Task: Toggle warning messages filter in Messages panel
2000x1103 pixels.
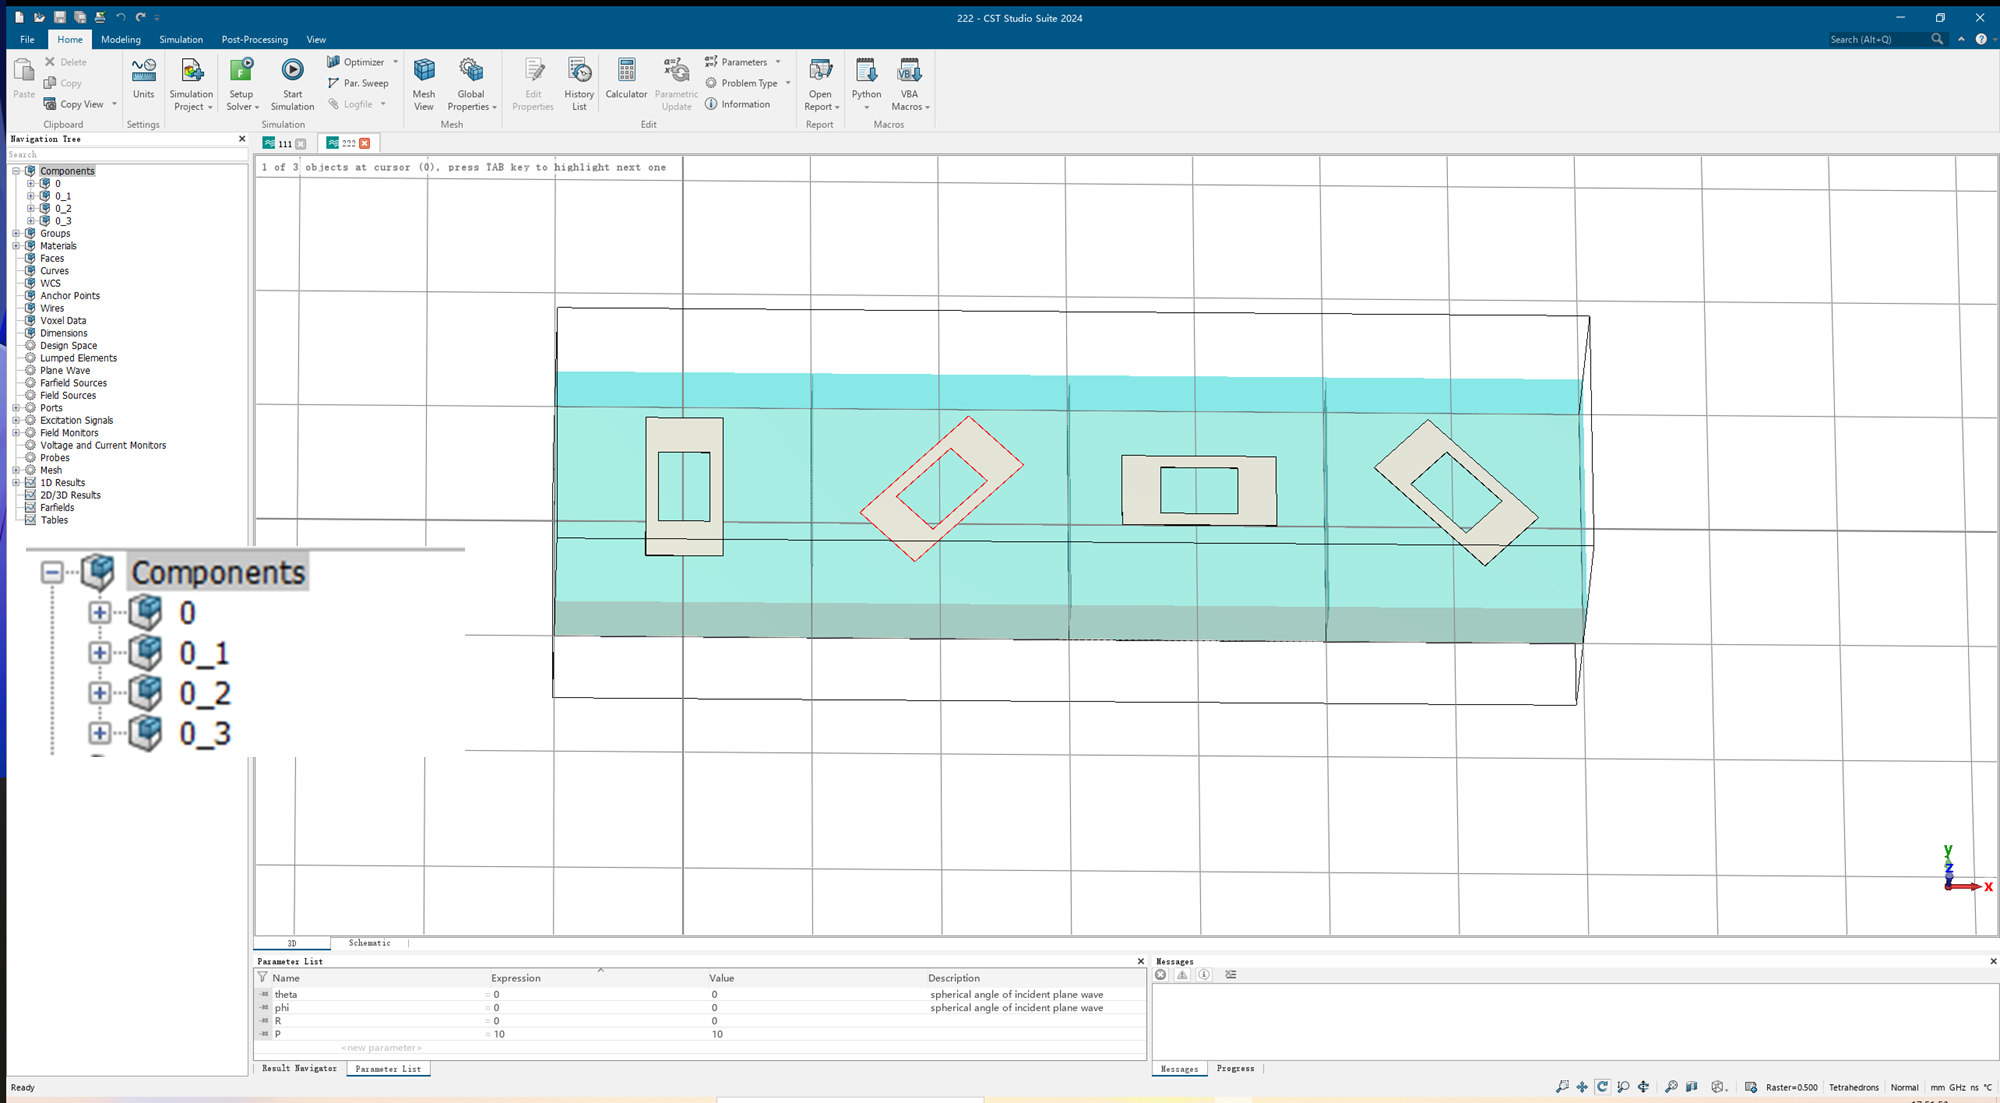Action: coord(1182,975)
